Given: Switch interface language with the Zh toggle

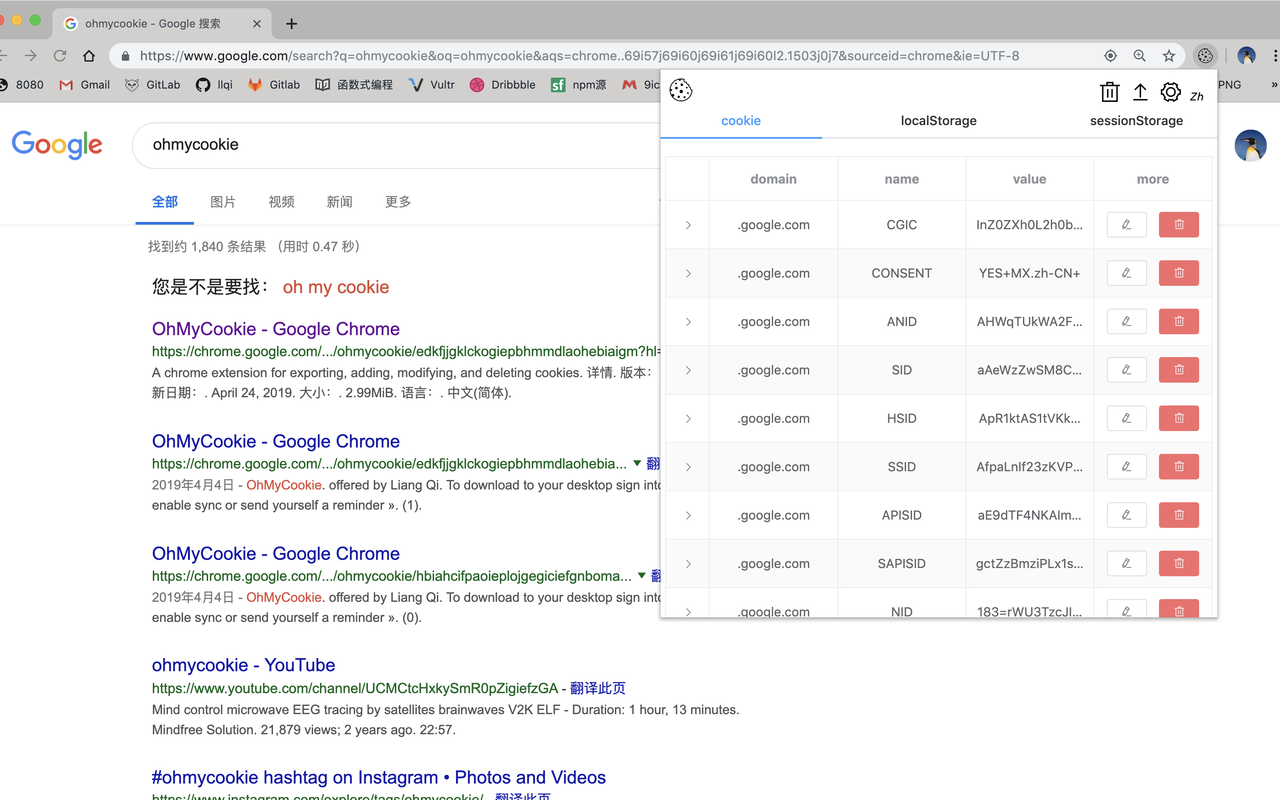Looking at the screenshot, I should click(x=1196, y=93).
